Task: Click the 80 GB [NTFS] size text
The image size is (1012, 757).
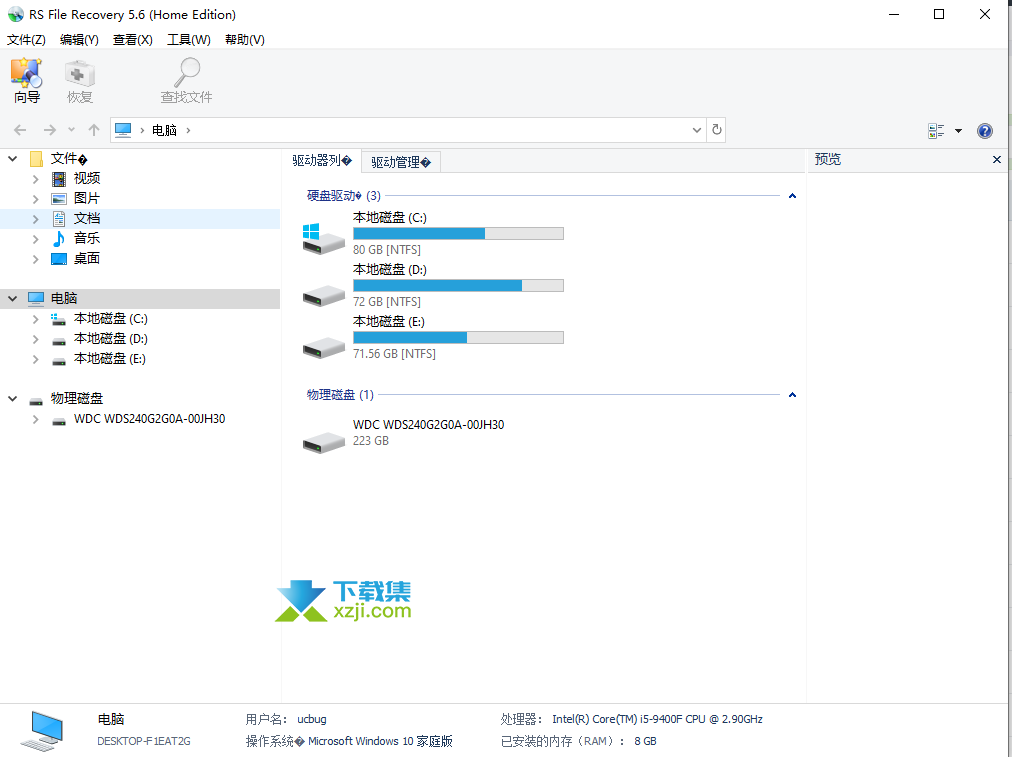Action: [x=387, y=250]
